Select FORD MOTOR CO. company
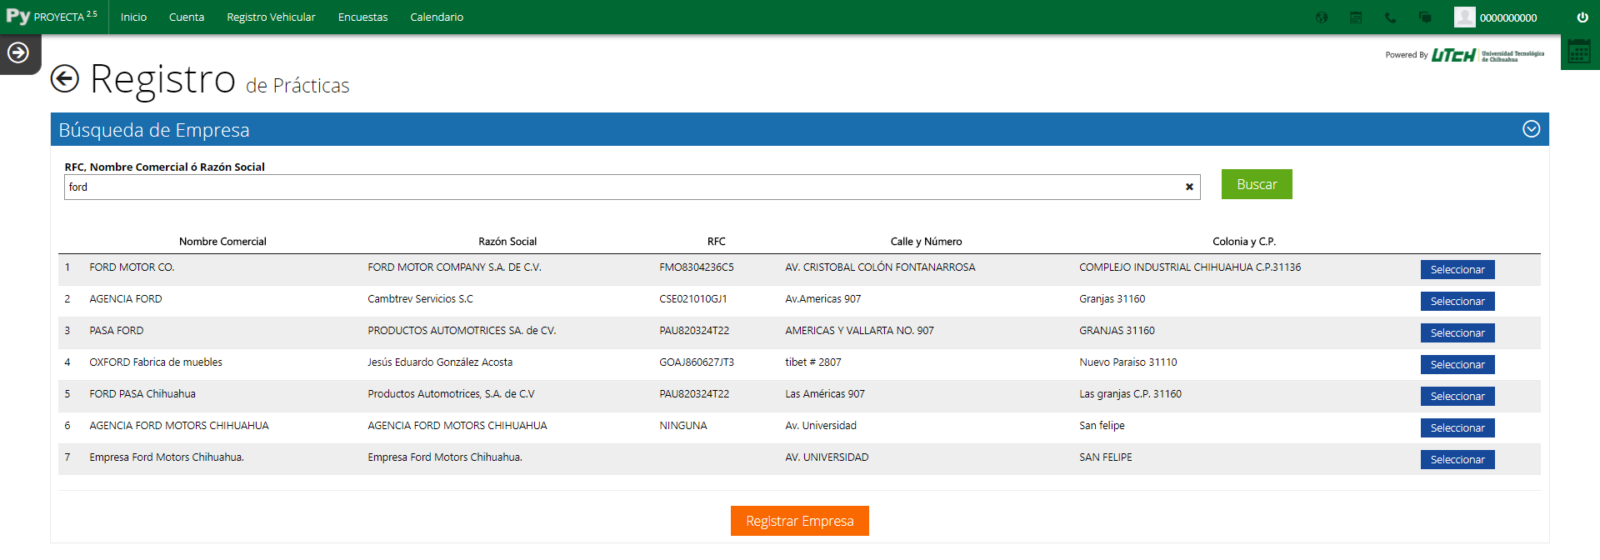 (x=1457, y=270)
